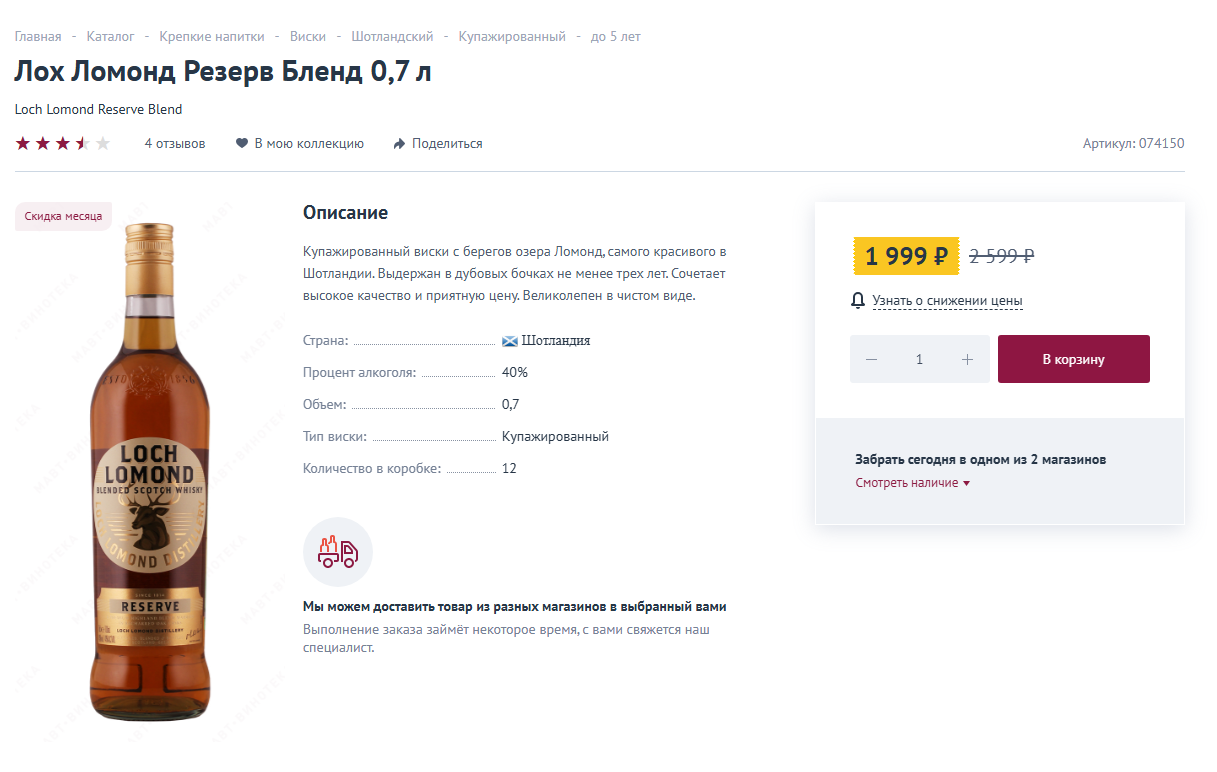The image size is (1217, 772).
Task: Click the heart icon for my collection
Action: click(x=241, y=144)
